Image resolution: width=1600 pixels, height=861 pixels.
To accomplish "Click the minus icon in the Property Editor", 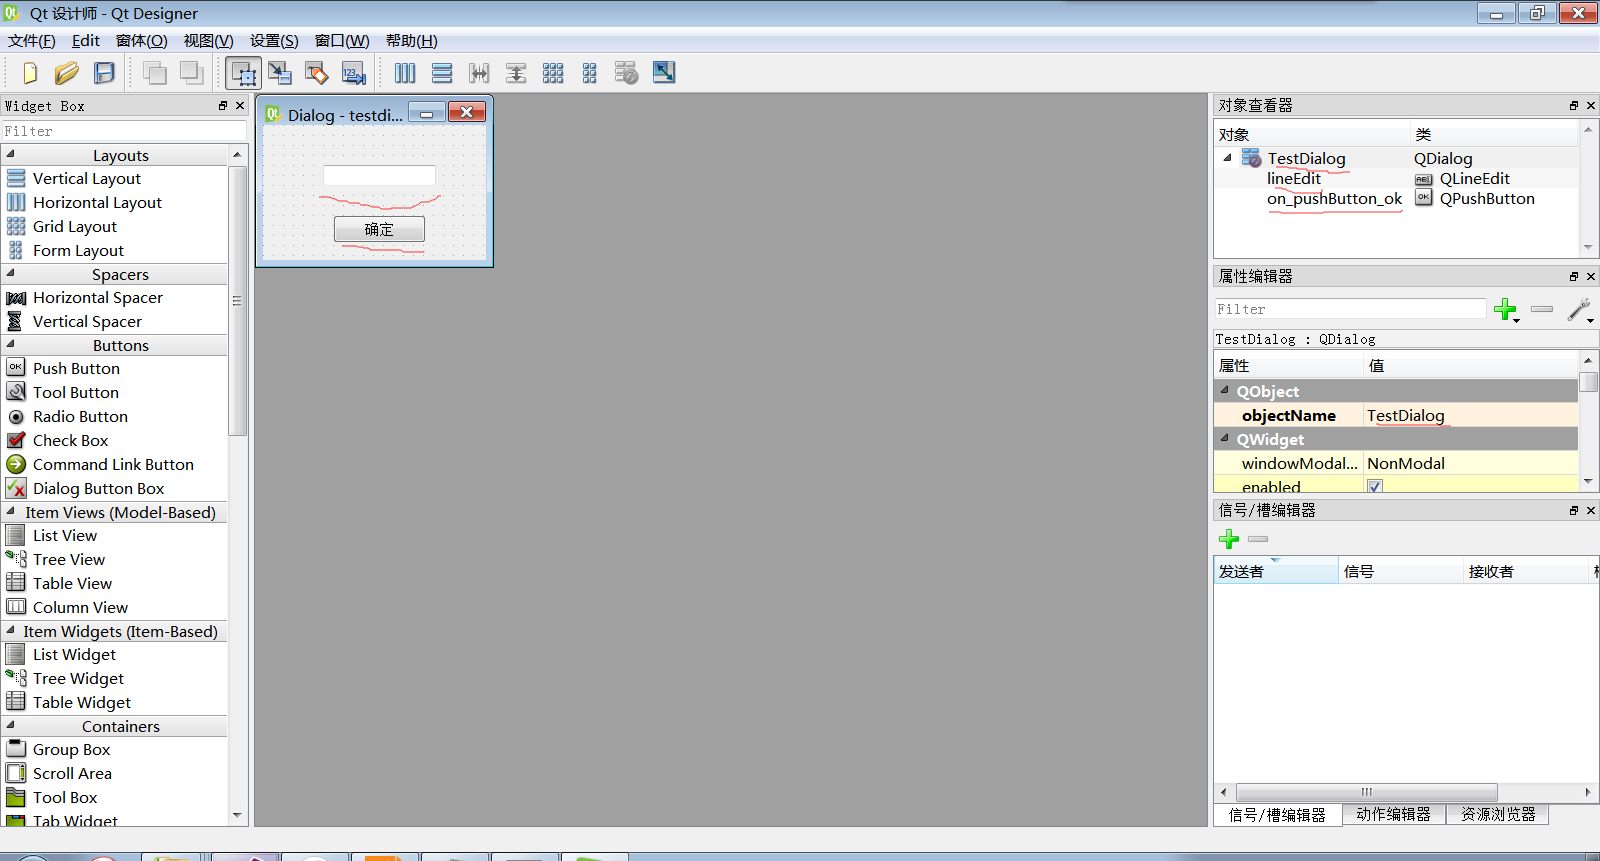I will 1542,309.
